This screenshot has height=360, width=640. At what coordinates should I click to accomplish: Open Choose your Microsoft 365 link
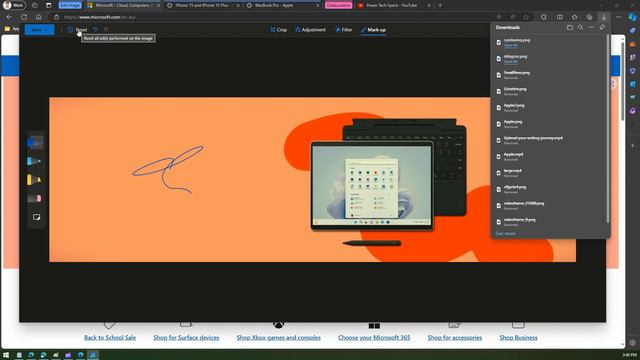(x=374, y=338)
